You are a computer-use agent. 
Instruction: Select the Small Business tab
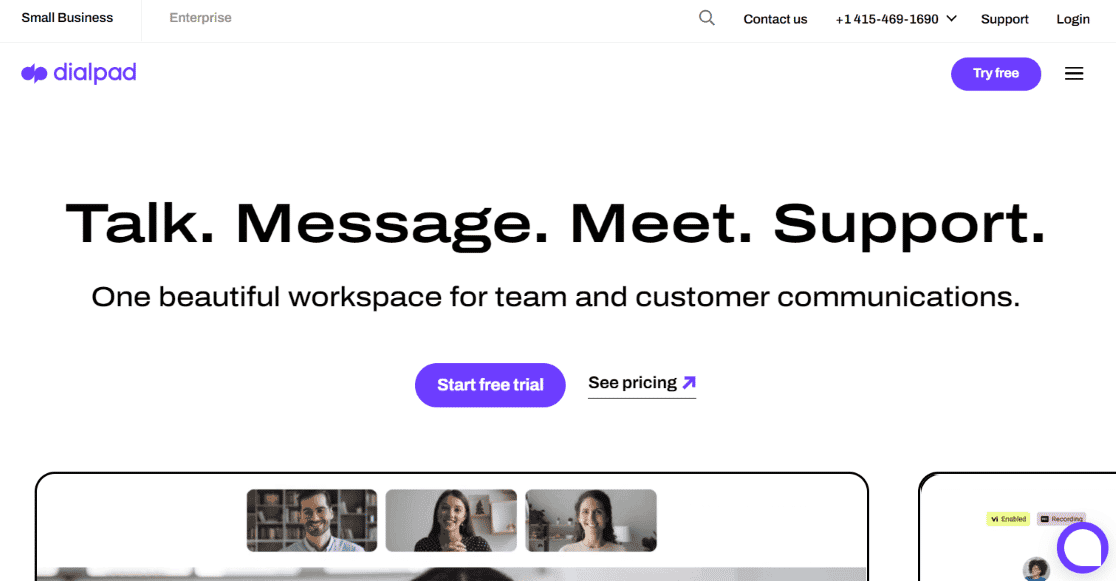pos(67,17)
